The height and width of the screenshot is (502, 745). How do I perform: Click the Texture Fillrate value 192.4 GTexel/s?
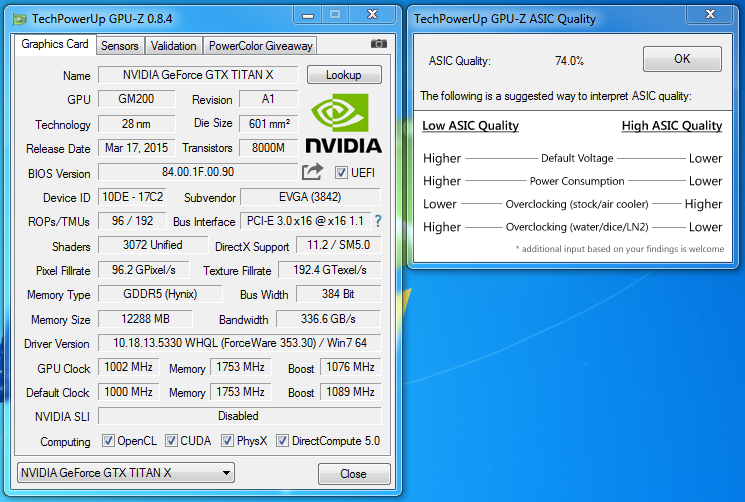pyautogui.click(x=330, y=270)
